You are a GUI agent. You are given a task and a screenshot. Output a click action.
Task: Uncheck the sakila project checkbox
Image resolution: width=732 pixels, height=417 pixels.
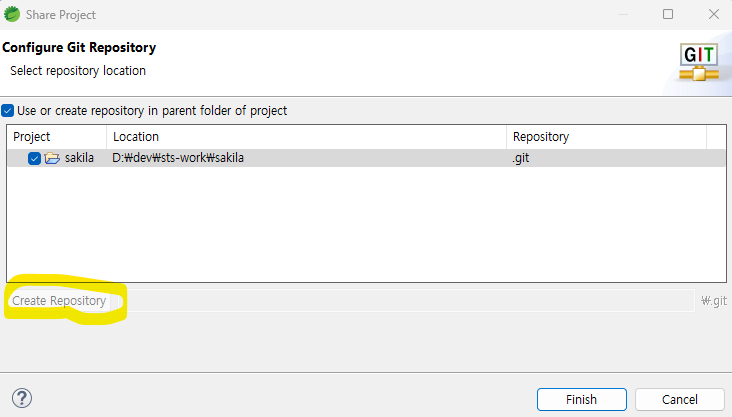coord(34,158)
